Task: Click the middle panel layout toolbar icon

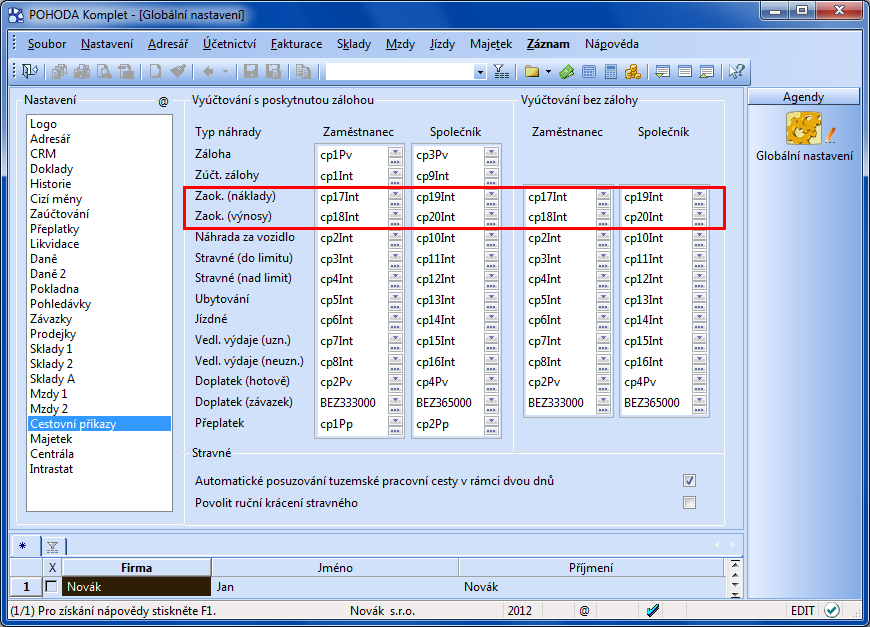Action: 685,71
